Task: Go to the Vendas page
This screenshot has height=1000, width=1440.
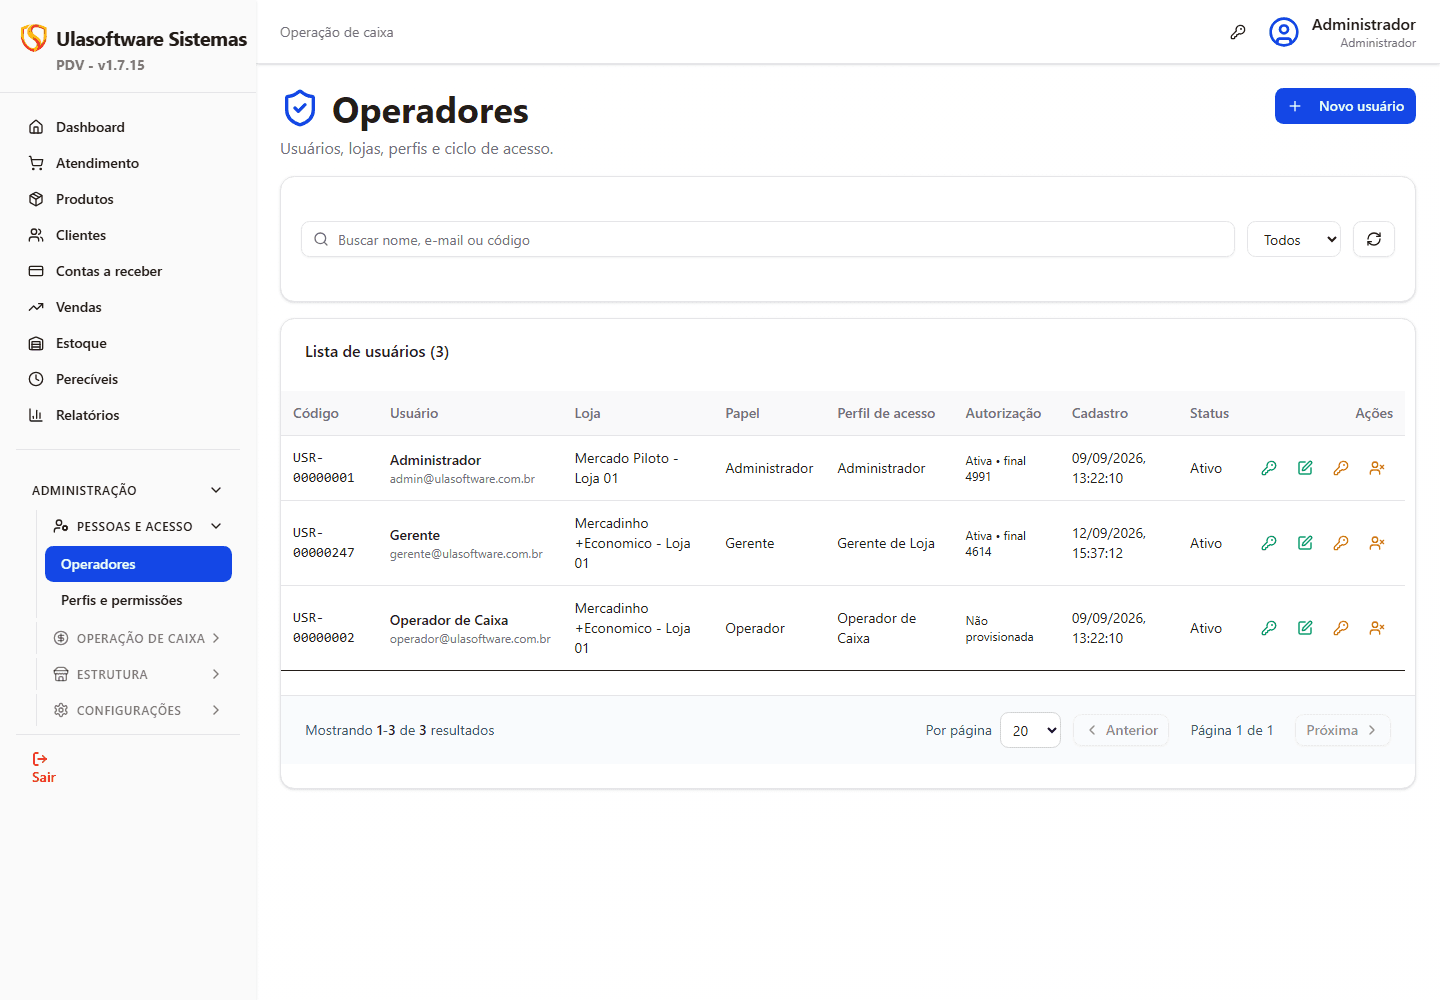Action: click(x=128, y=307)
